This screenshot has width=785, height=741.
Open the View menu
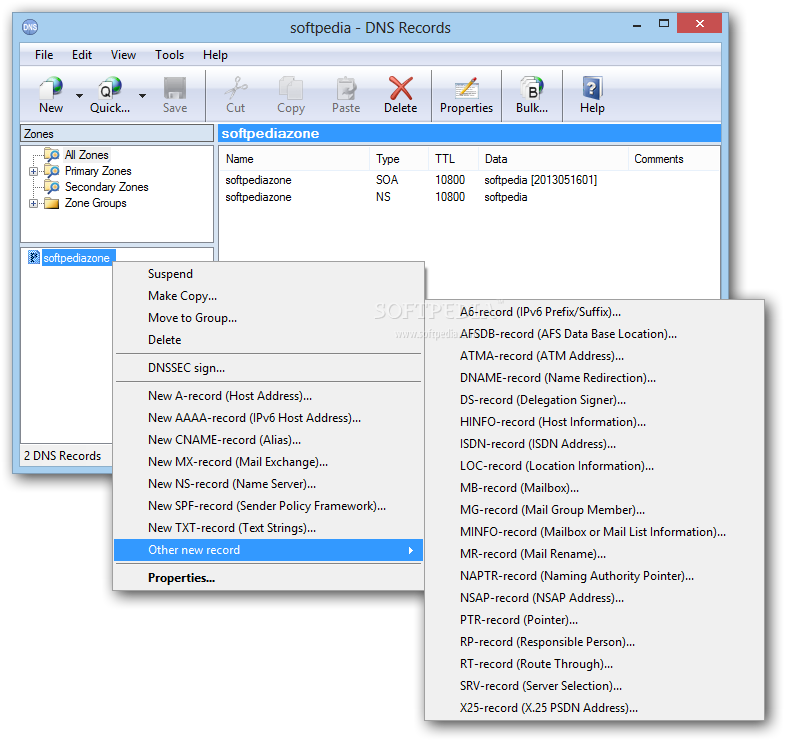(123, 55)
